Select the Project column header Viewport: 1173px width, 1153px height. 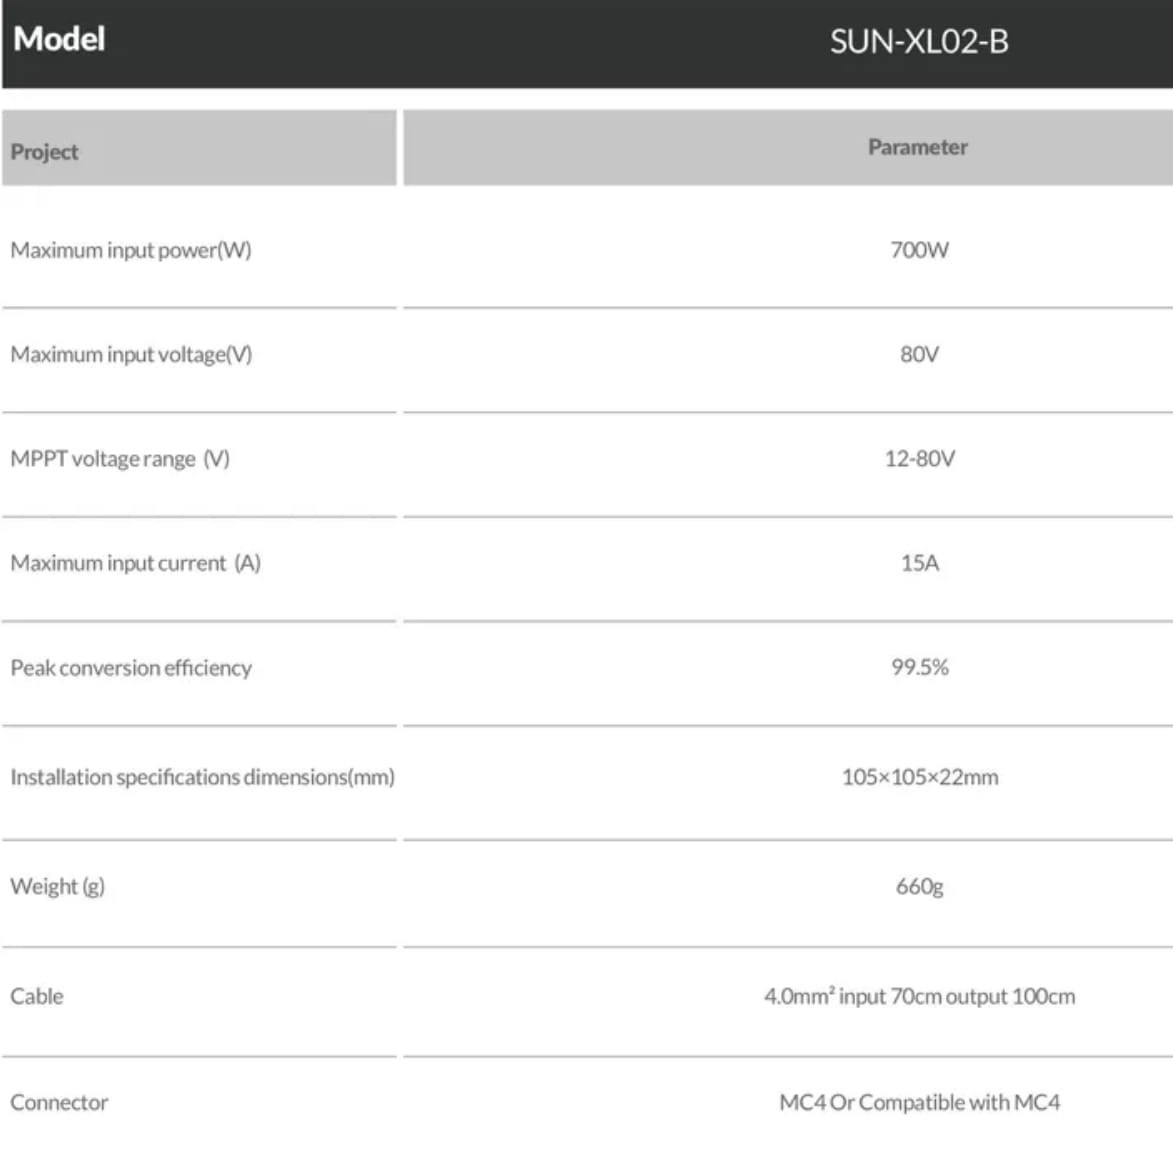(45, 152)
